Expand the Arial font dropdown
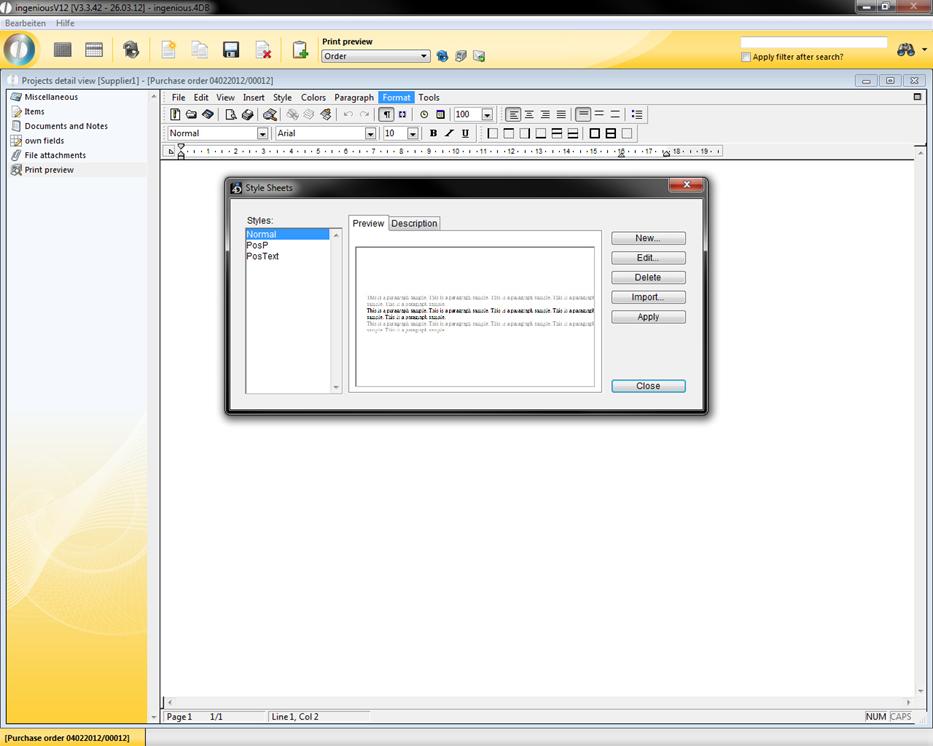933x746 pixels. coord(370,134)
